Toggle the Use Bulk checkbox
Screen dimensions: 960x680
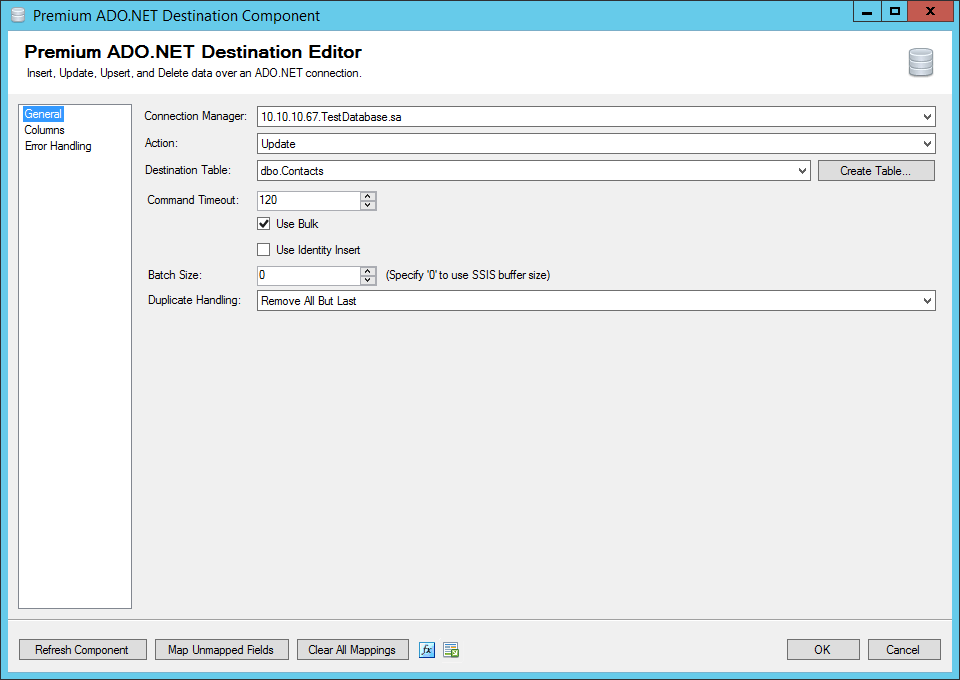point(264,224)
